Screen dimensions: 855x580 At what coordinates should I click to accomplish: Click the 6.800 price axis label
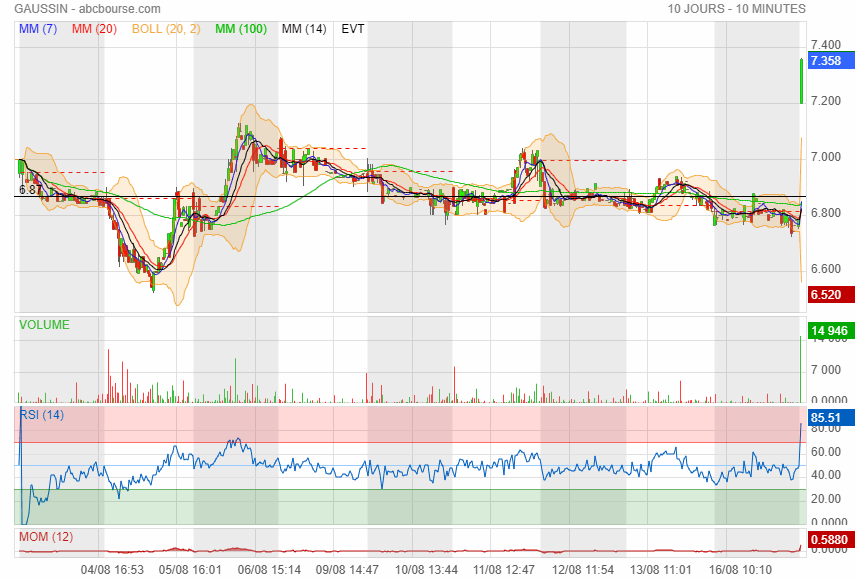[x=826, y=213]
